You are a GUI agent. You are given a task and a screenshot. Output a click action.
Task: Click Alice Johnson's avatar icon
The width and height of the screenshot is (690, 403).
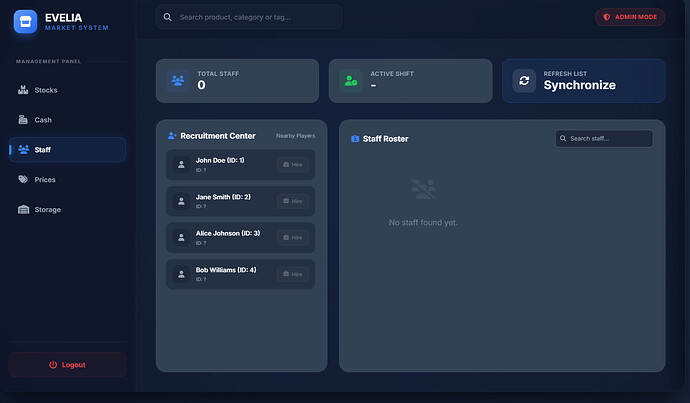(181, 238)
